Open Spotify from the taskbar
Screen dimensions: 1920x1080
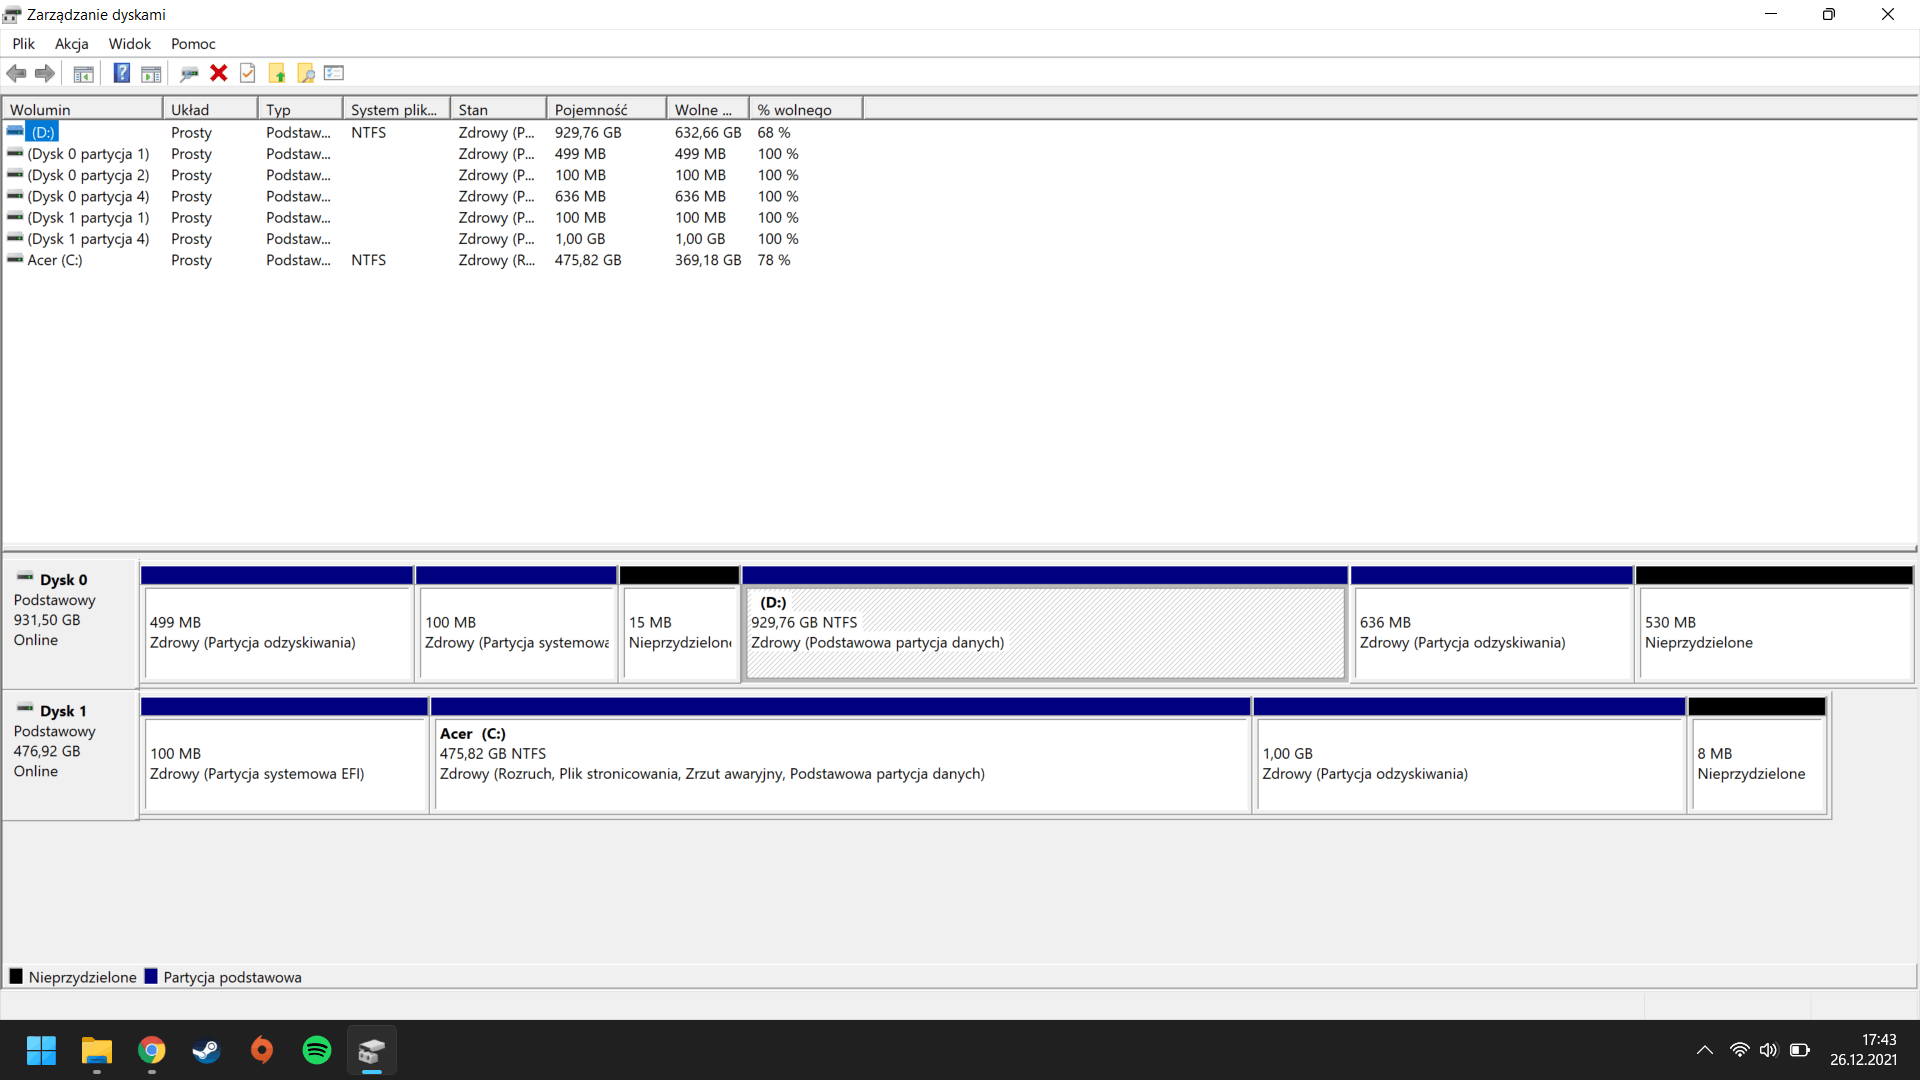[x=317, y=1050]
